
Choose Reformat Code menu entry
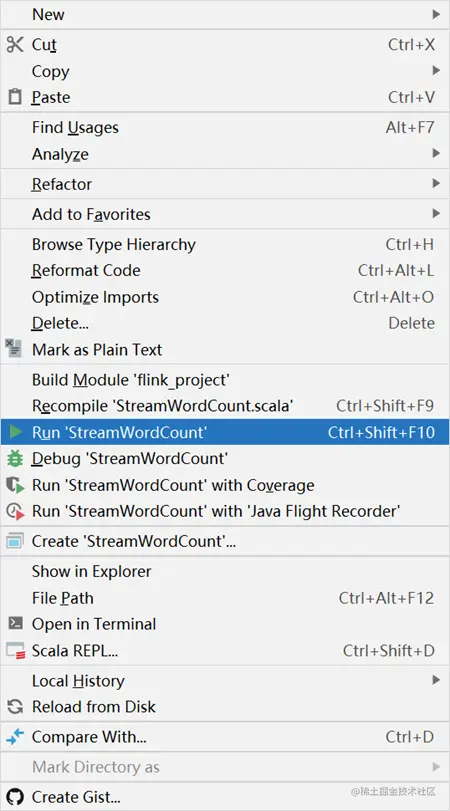[x=225, y=271]
